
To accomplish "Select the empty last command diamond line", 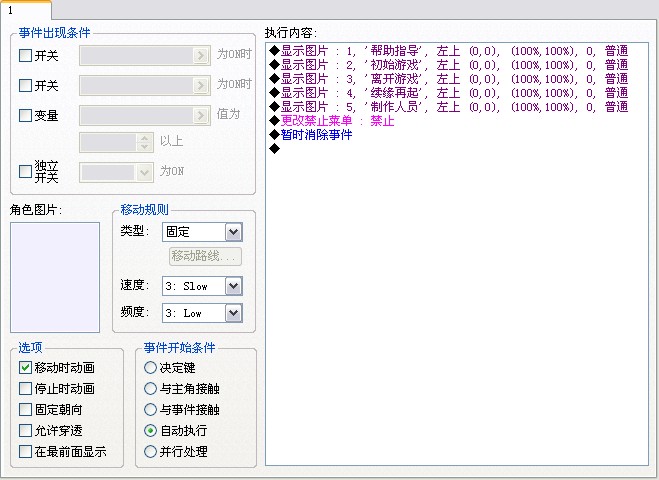I will (x=274, y=148).
